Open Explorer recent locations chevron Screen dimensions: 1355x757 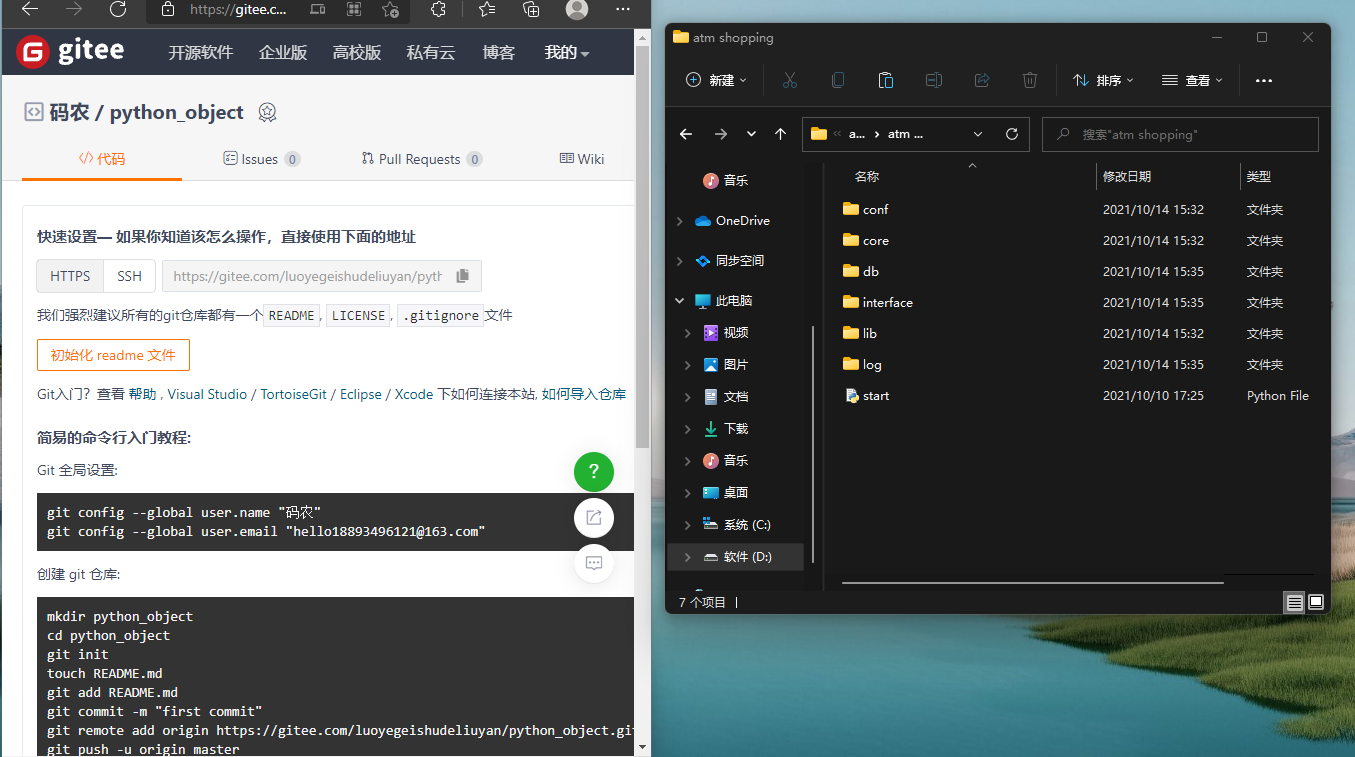[752, 134]
